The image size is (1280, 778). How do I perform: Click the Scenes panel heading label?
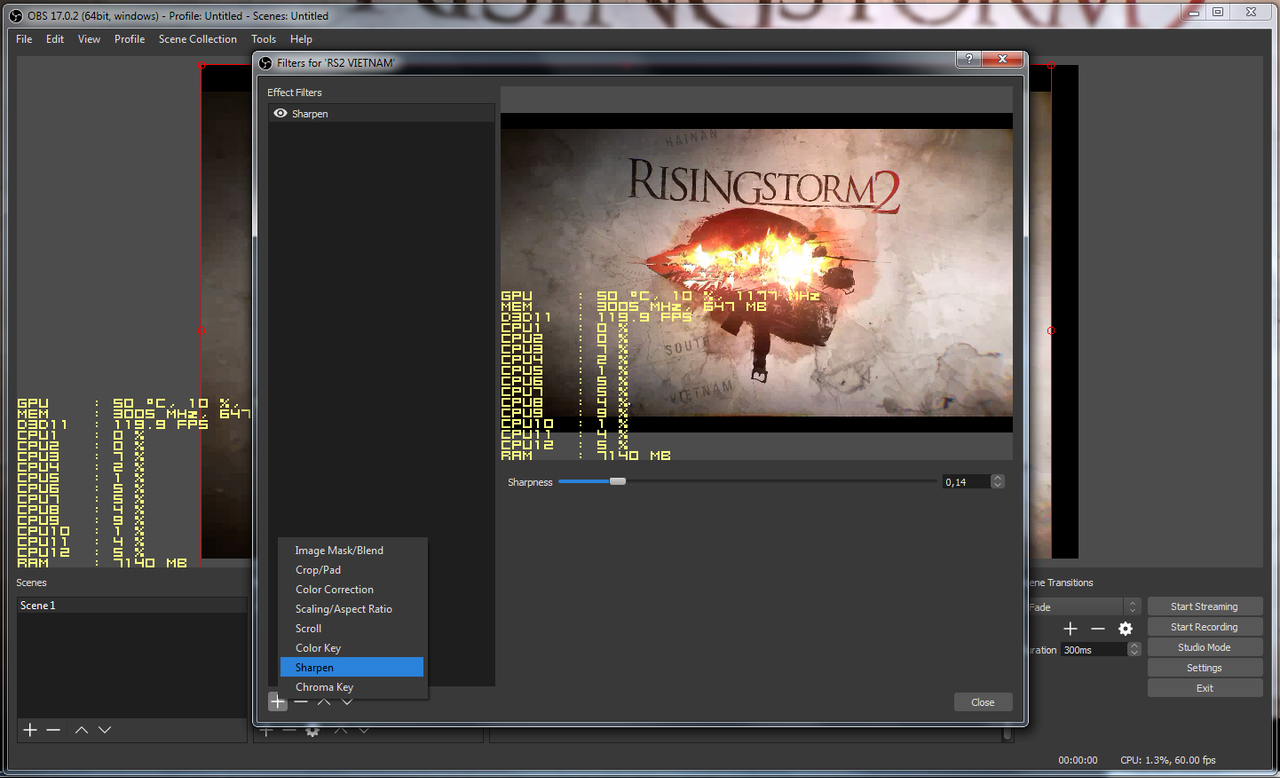[x=31, y=583]
